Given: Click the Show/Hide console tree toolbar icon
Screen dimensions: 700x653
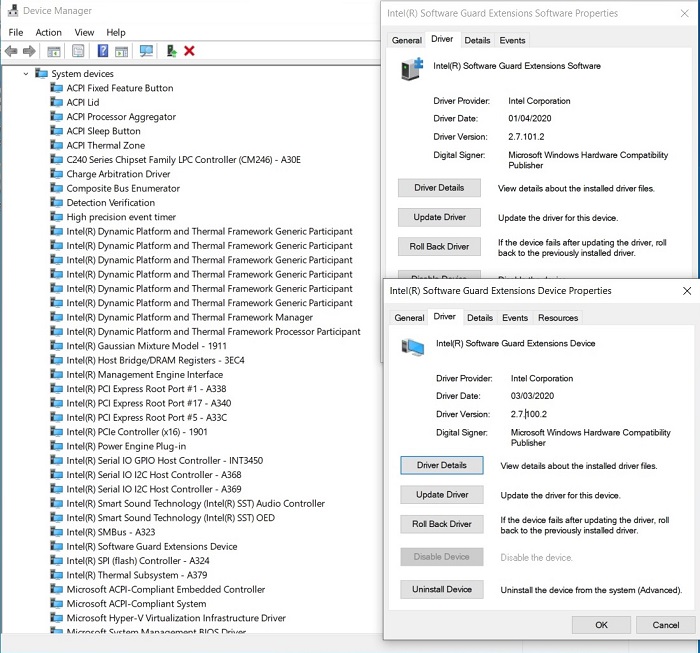Looking at the screenshot, I should 54,51.
